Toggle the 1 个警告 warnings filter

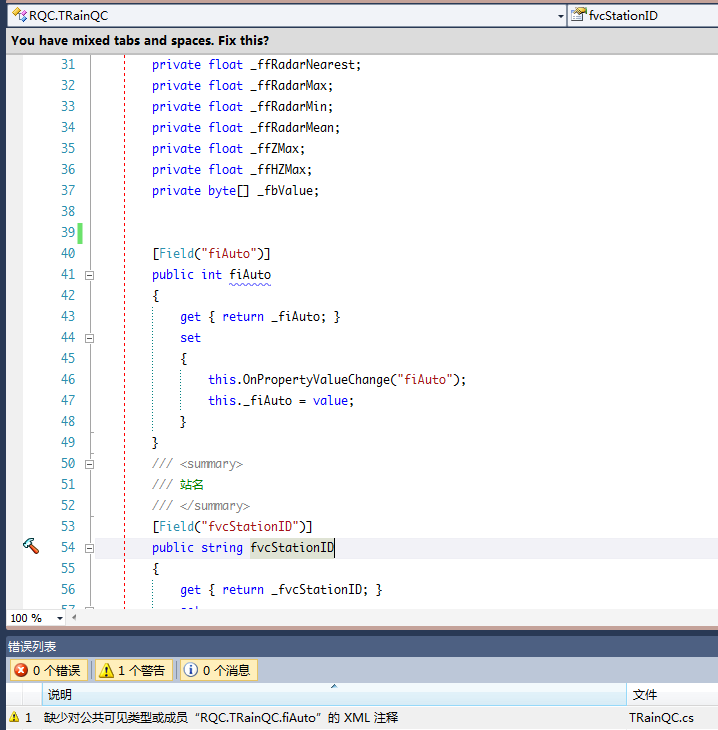click(x=134, y=670)
